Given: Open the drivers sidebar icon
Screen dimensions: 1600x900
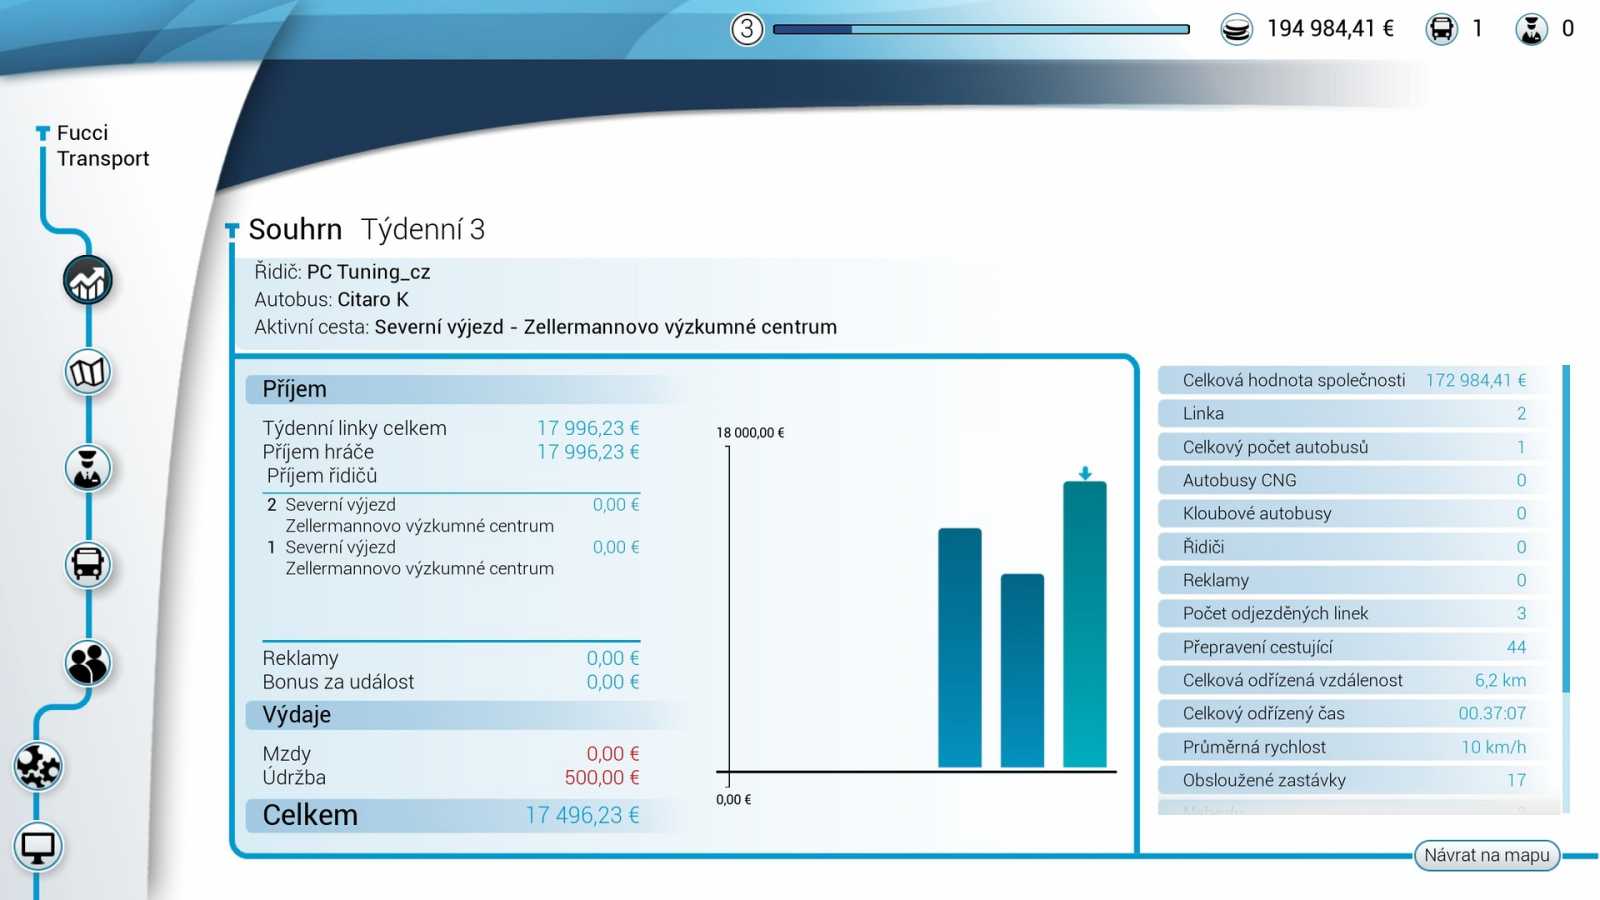Looking at the screenshot, I should pyautogui.click(x=88, y=468).
